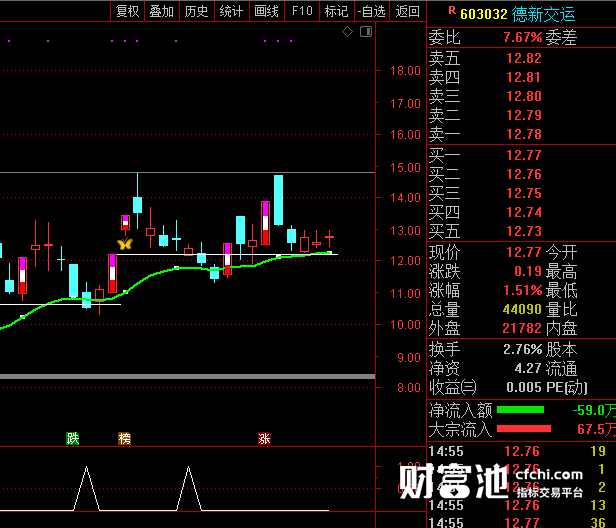This screenshot has height=528, width=616.
Task: Select stock code 603032
Action: click(484, 15)
